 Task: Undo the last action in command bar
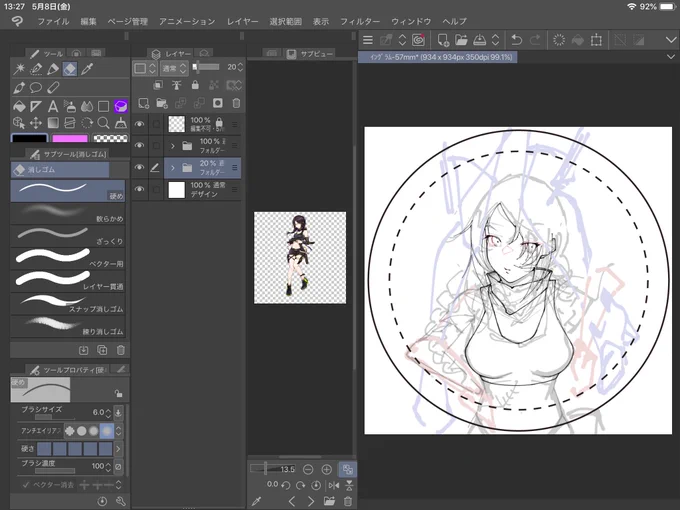(516, 40)
